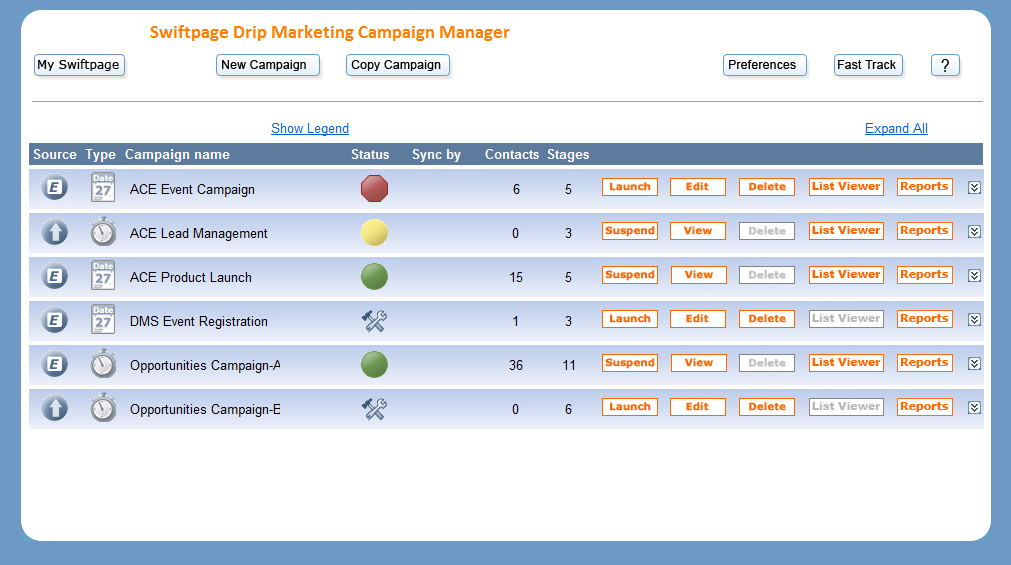Viewport: 1011px width, 565px height.
Task: Open Reports for ACE Lead Management
Action: pyautogui.click(x=925, y=231)
